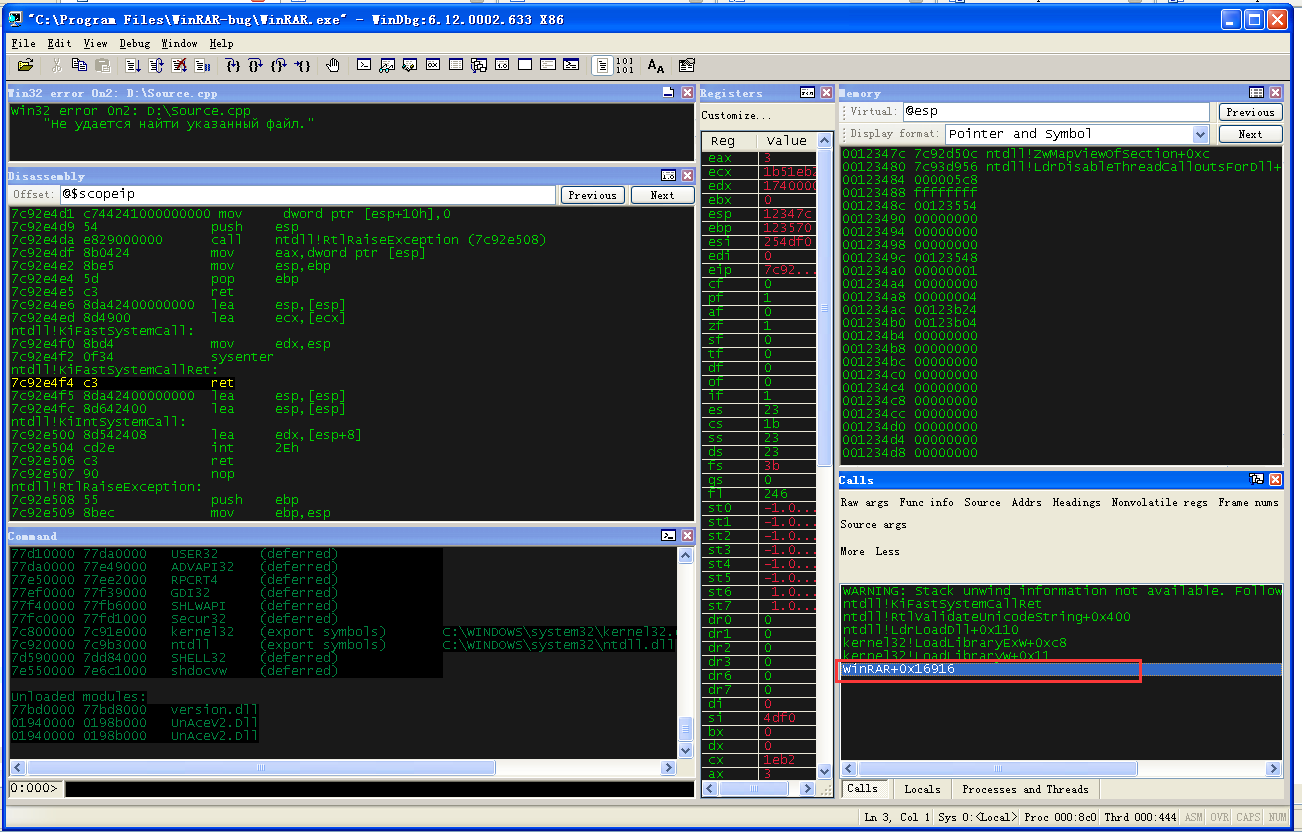Switch to Processes and Threads tab

1025,789
